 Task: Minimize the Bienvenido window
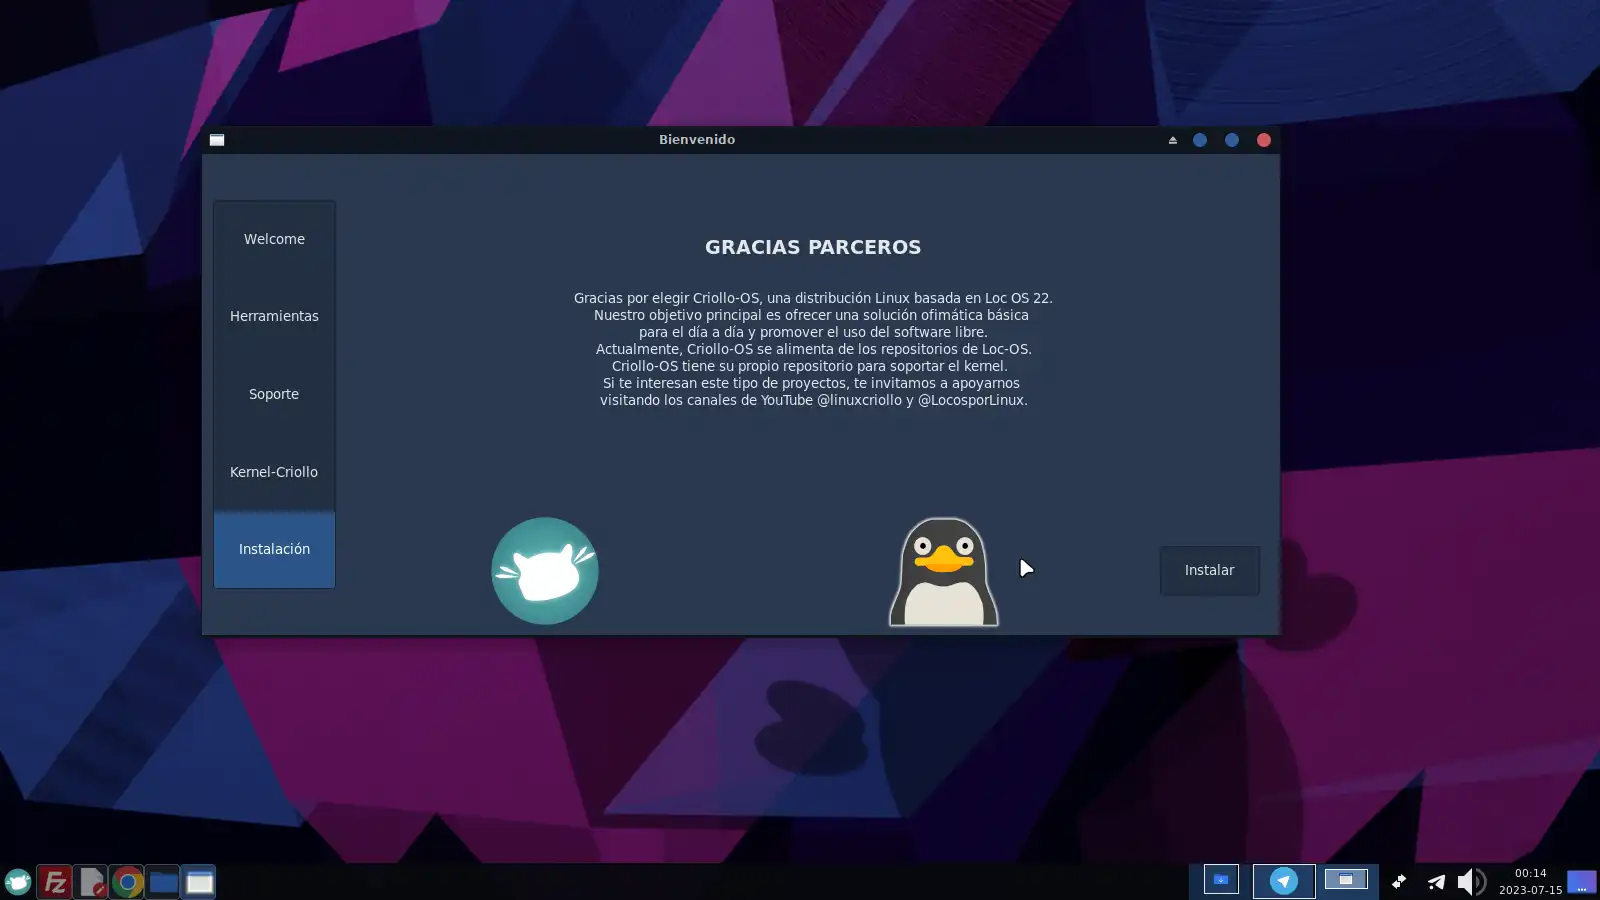[x=1200, y=140]
